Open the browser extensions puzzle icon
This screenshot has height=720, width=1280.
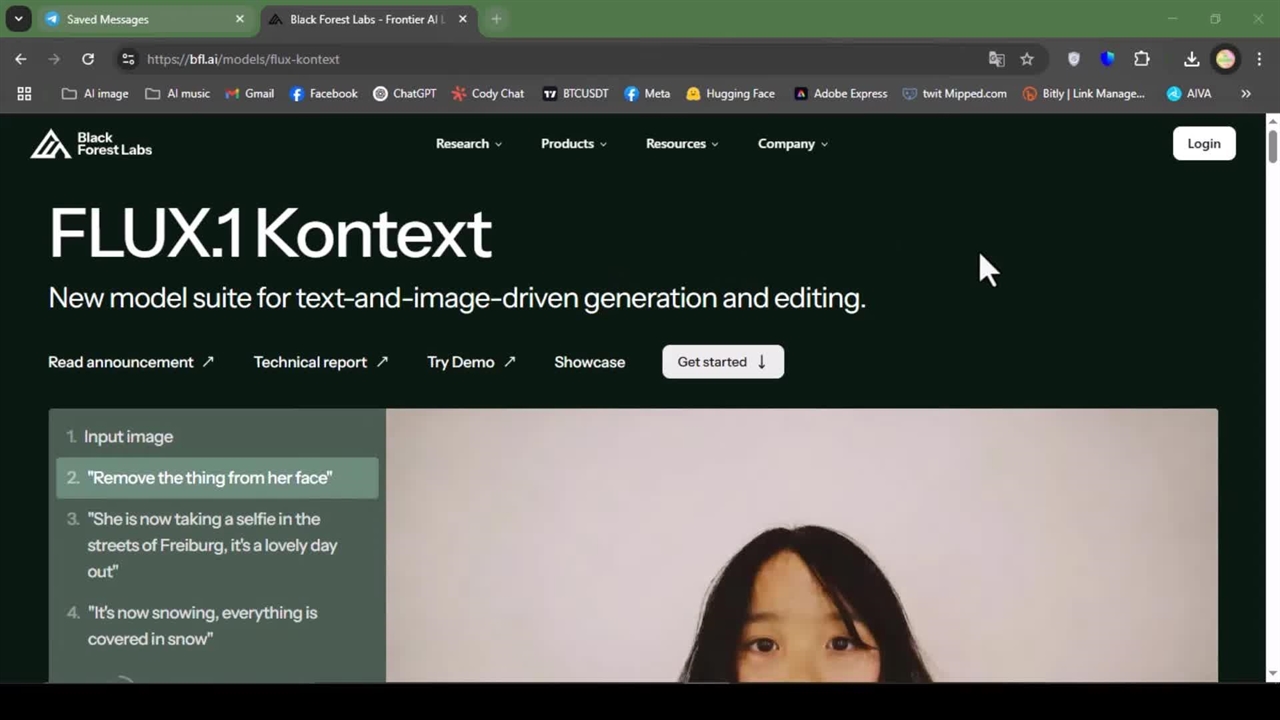pyautogui.click(x=1141, y=59)
